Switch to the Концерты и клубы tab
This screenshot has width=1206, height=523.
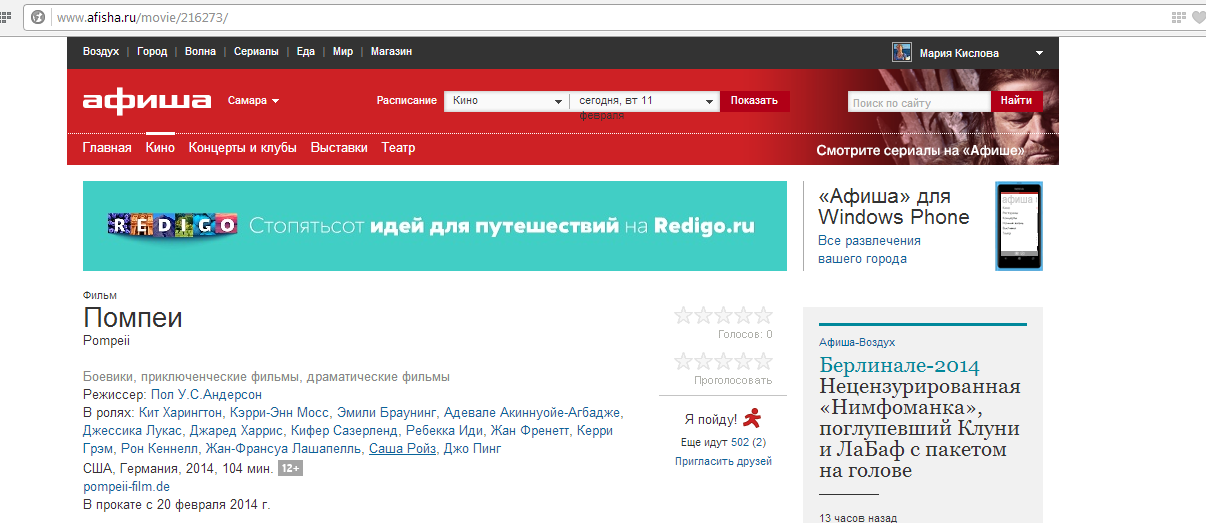click(x=243, y=148)
